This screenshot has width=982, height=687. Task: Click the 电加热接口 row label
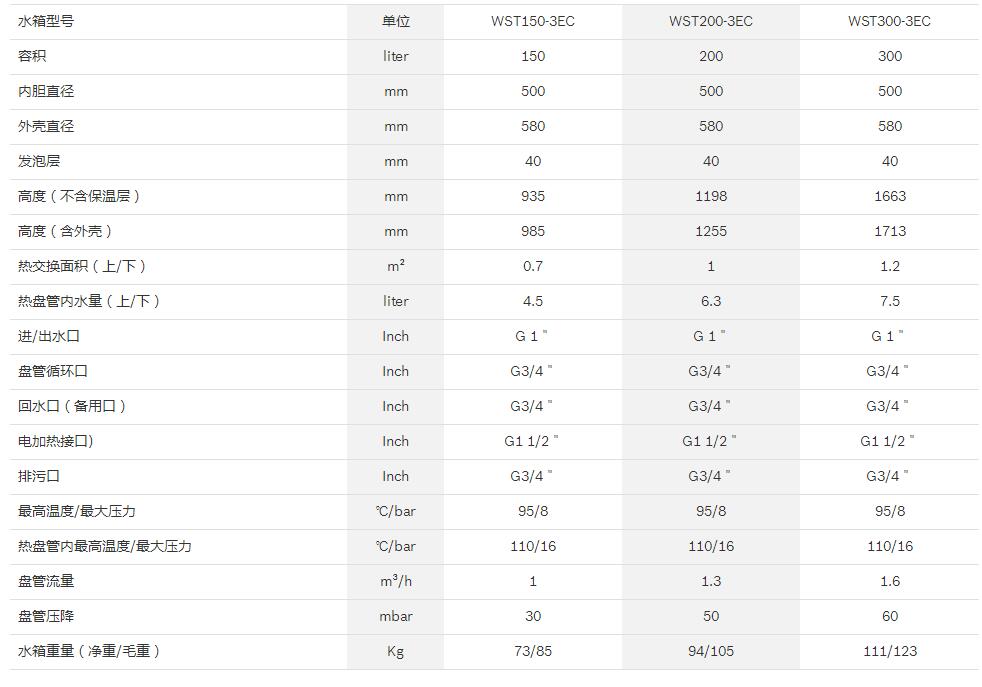[x=56, y=441]
